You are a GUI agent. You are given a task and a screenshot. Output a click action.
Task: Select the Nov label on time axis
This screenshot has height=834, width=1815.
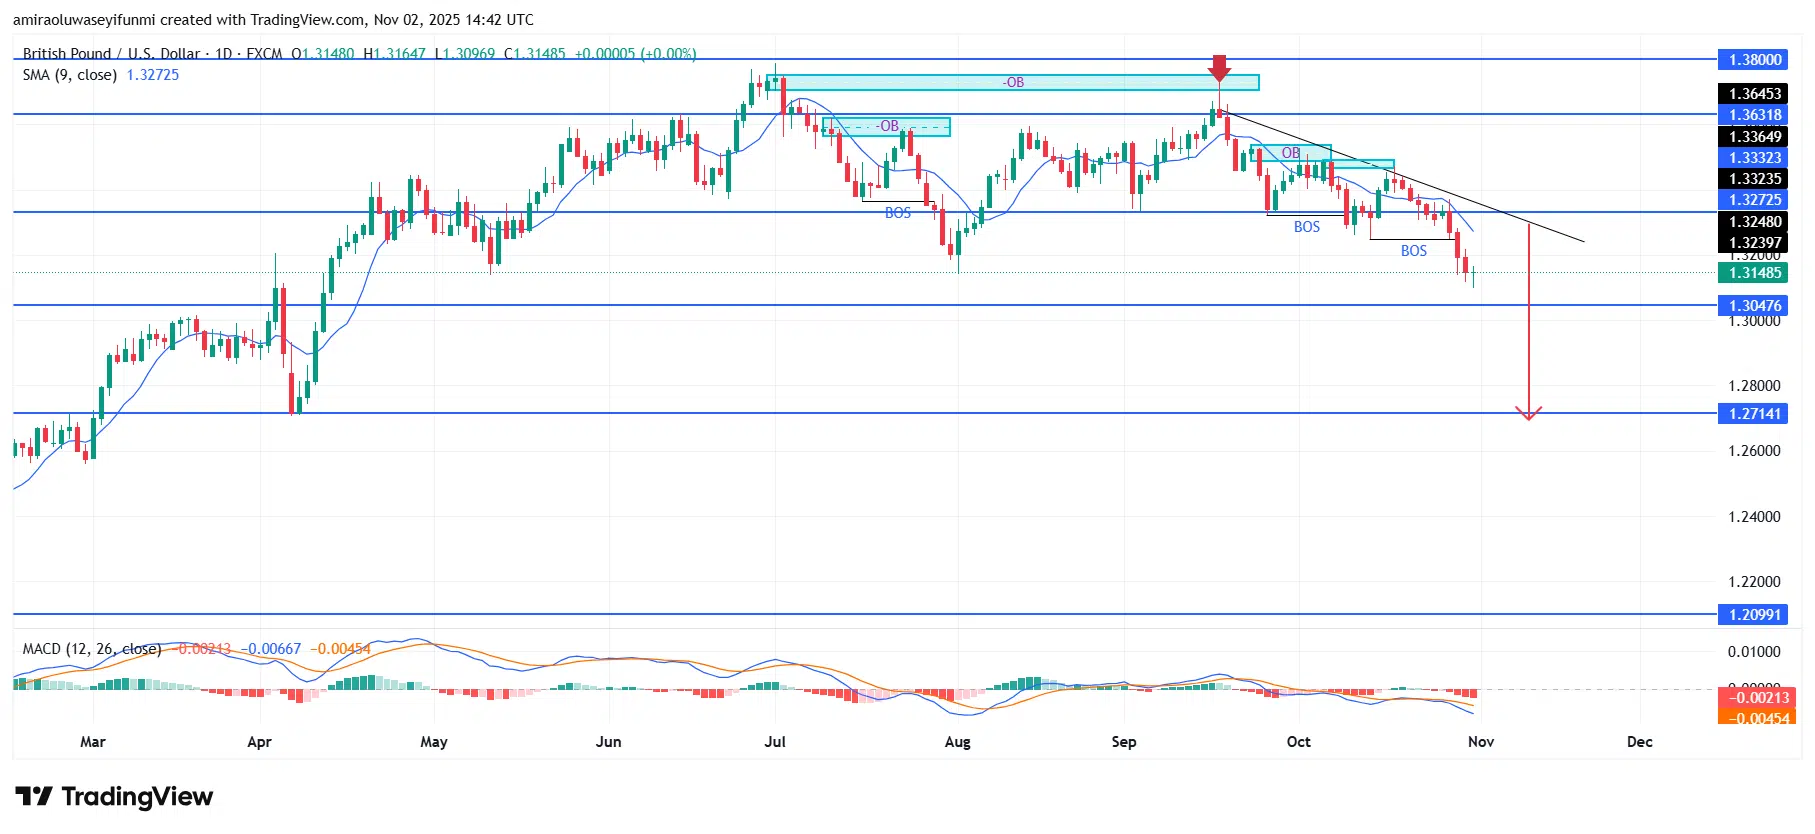(1480, 742)
